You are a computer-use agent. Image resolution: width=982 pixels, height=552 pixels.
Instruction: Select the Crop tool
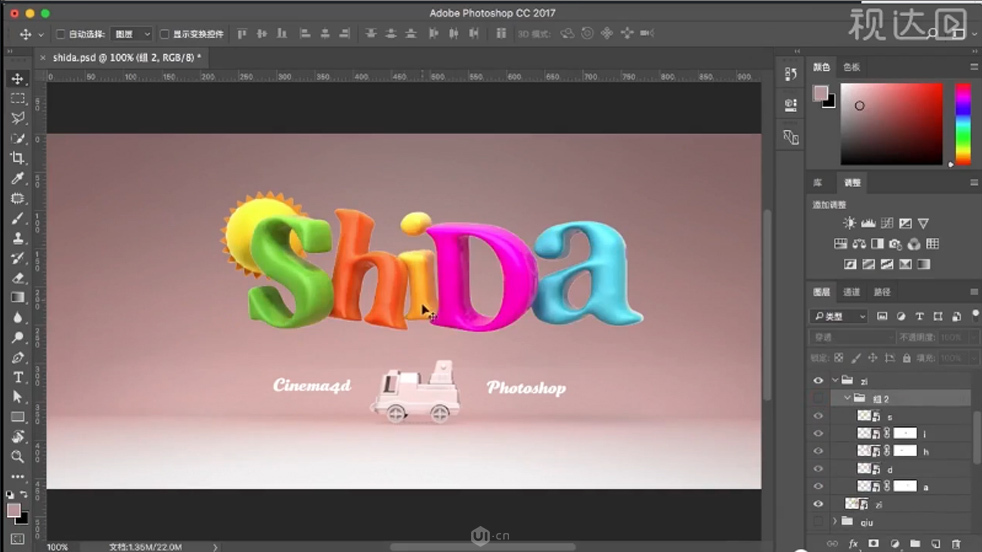(18, 158)
